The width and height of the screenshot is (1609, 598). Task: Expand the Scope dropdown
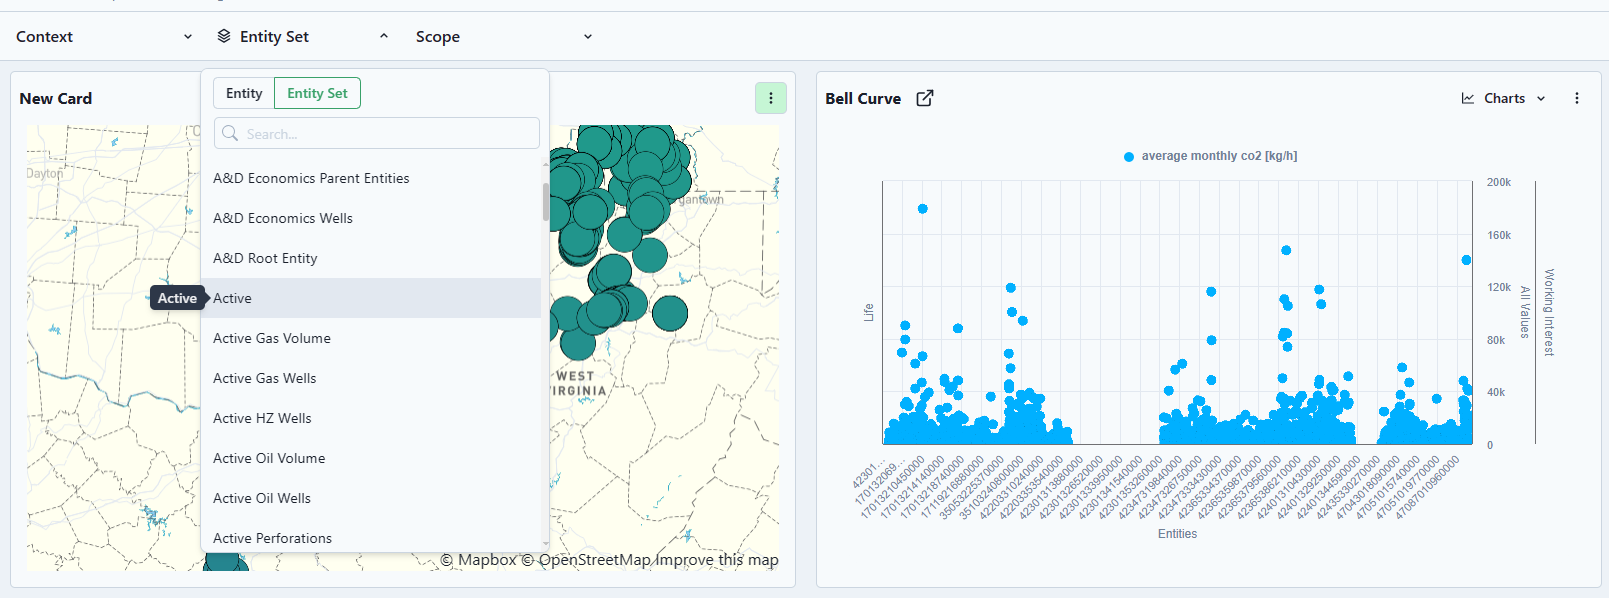(x=504, y=36)
